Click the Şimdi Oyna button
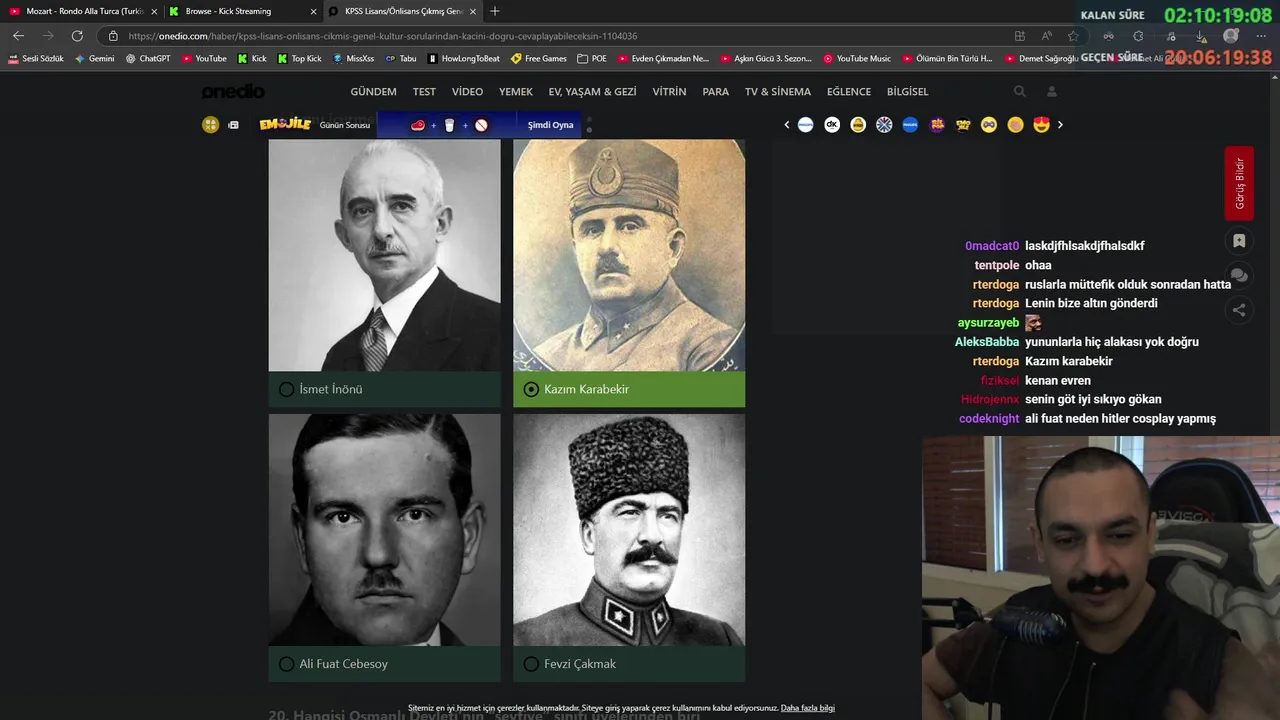 coord(550,125)
